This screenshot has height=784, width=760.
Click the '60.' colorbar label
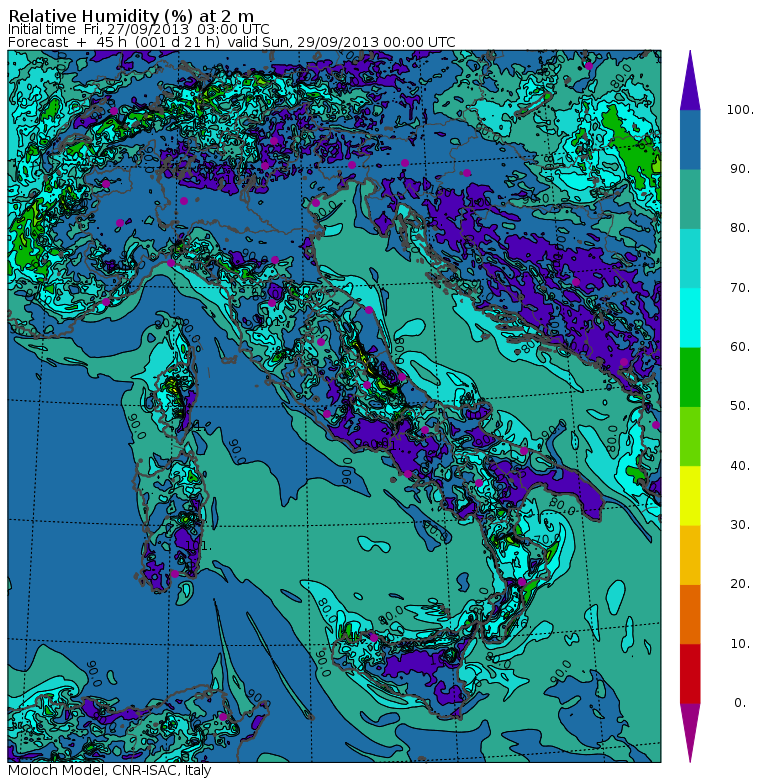[x=740, y=347]
